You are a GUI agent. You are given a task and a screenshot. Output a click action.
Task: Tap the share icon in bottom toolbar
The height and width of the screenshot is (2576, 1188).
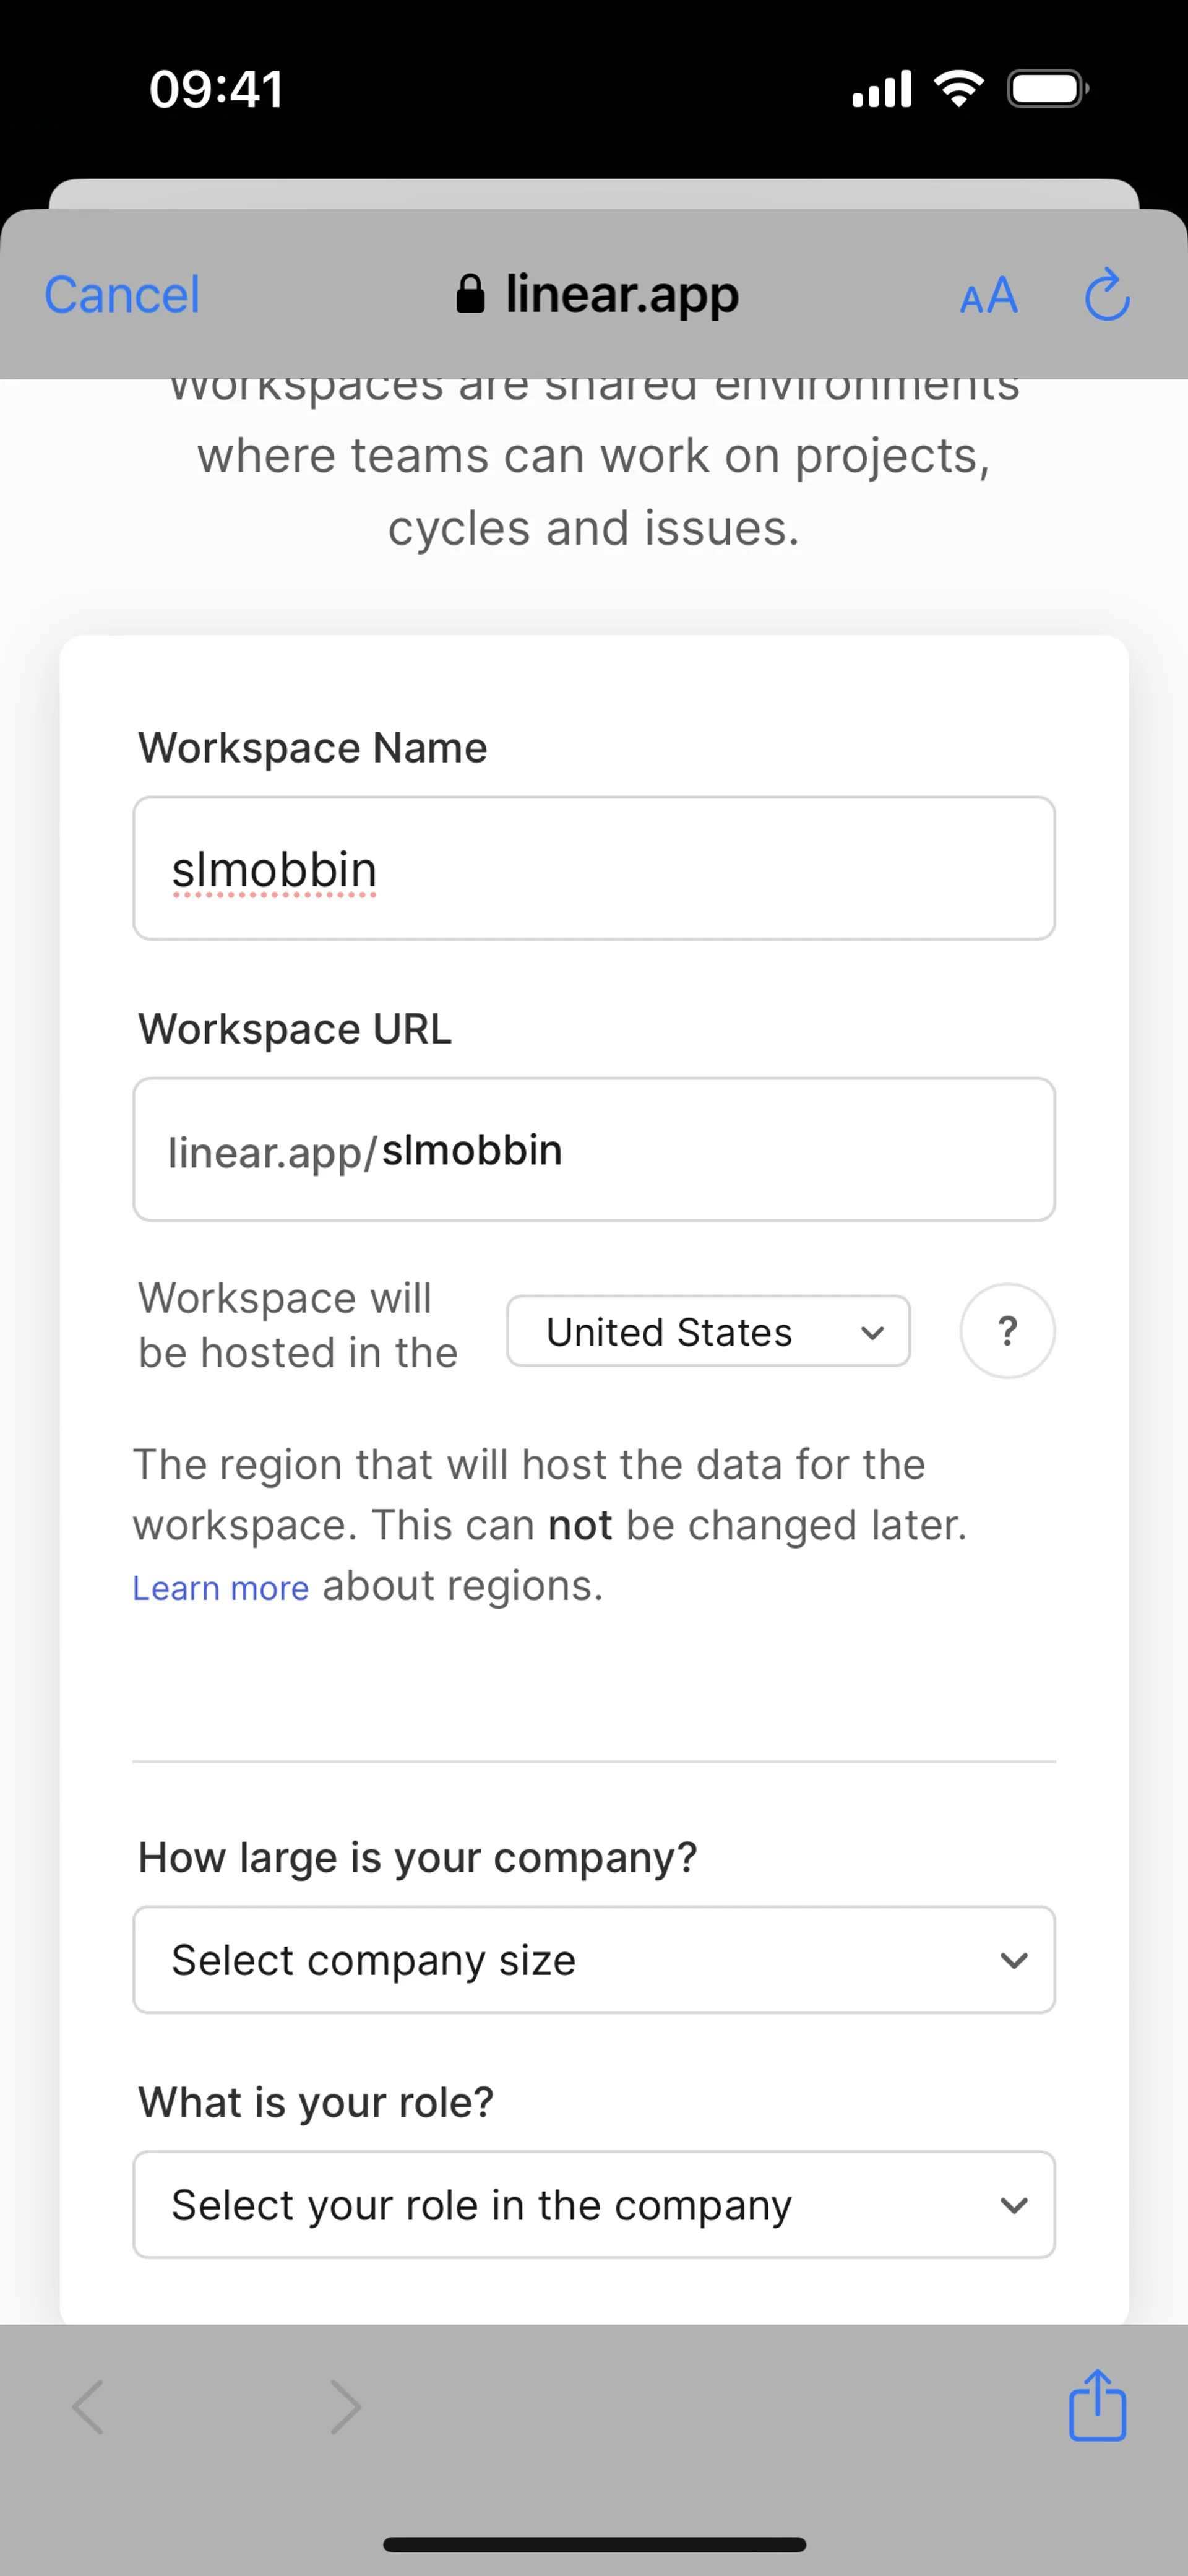pos(1097,2406)
